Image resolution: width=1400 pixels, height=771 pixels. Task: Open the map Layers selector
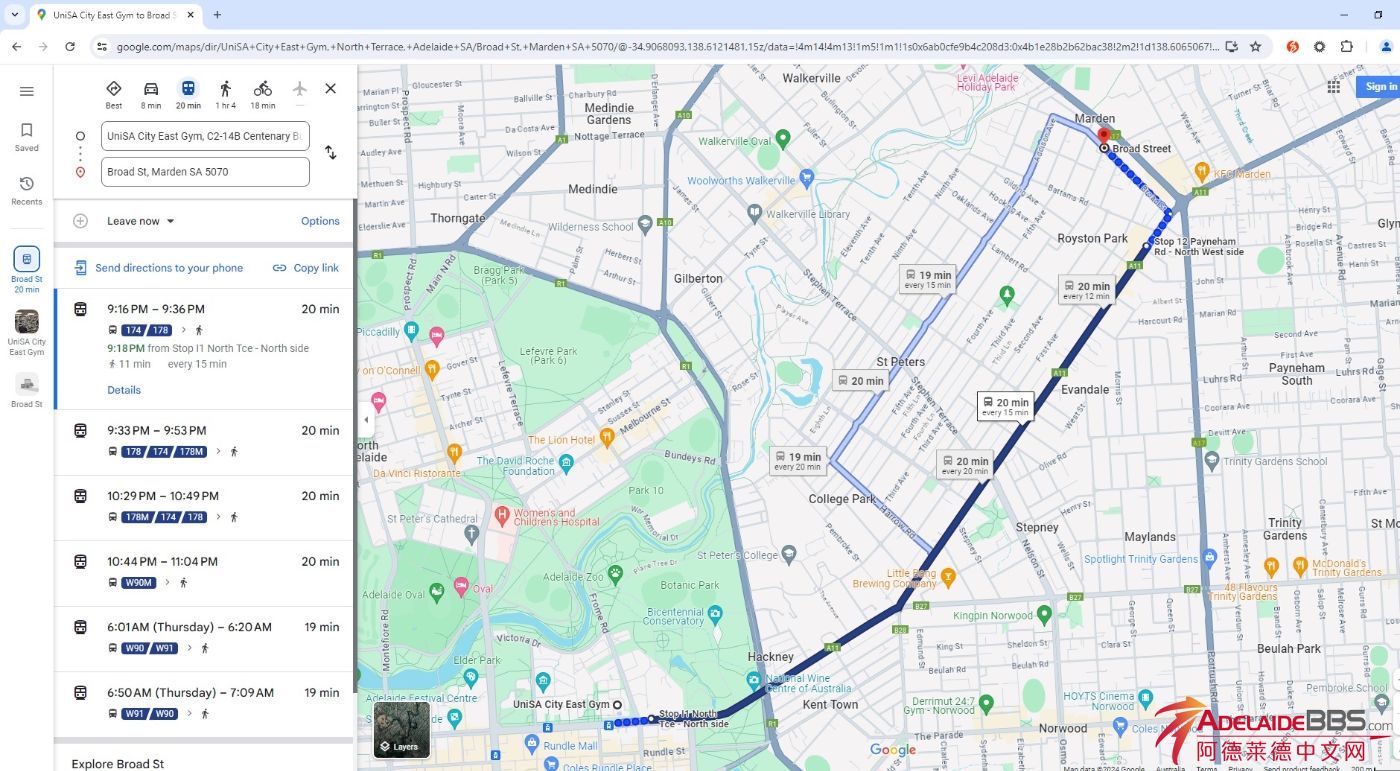[402, 730]
